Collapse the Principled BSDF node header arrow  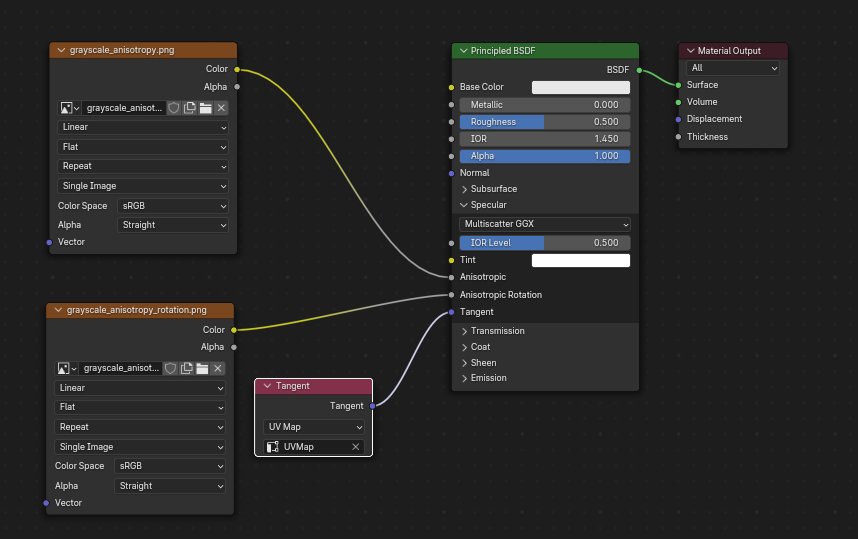pyautogui.click(x=464, y=51)
